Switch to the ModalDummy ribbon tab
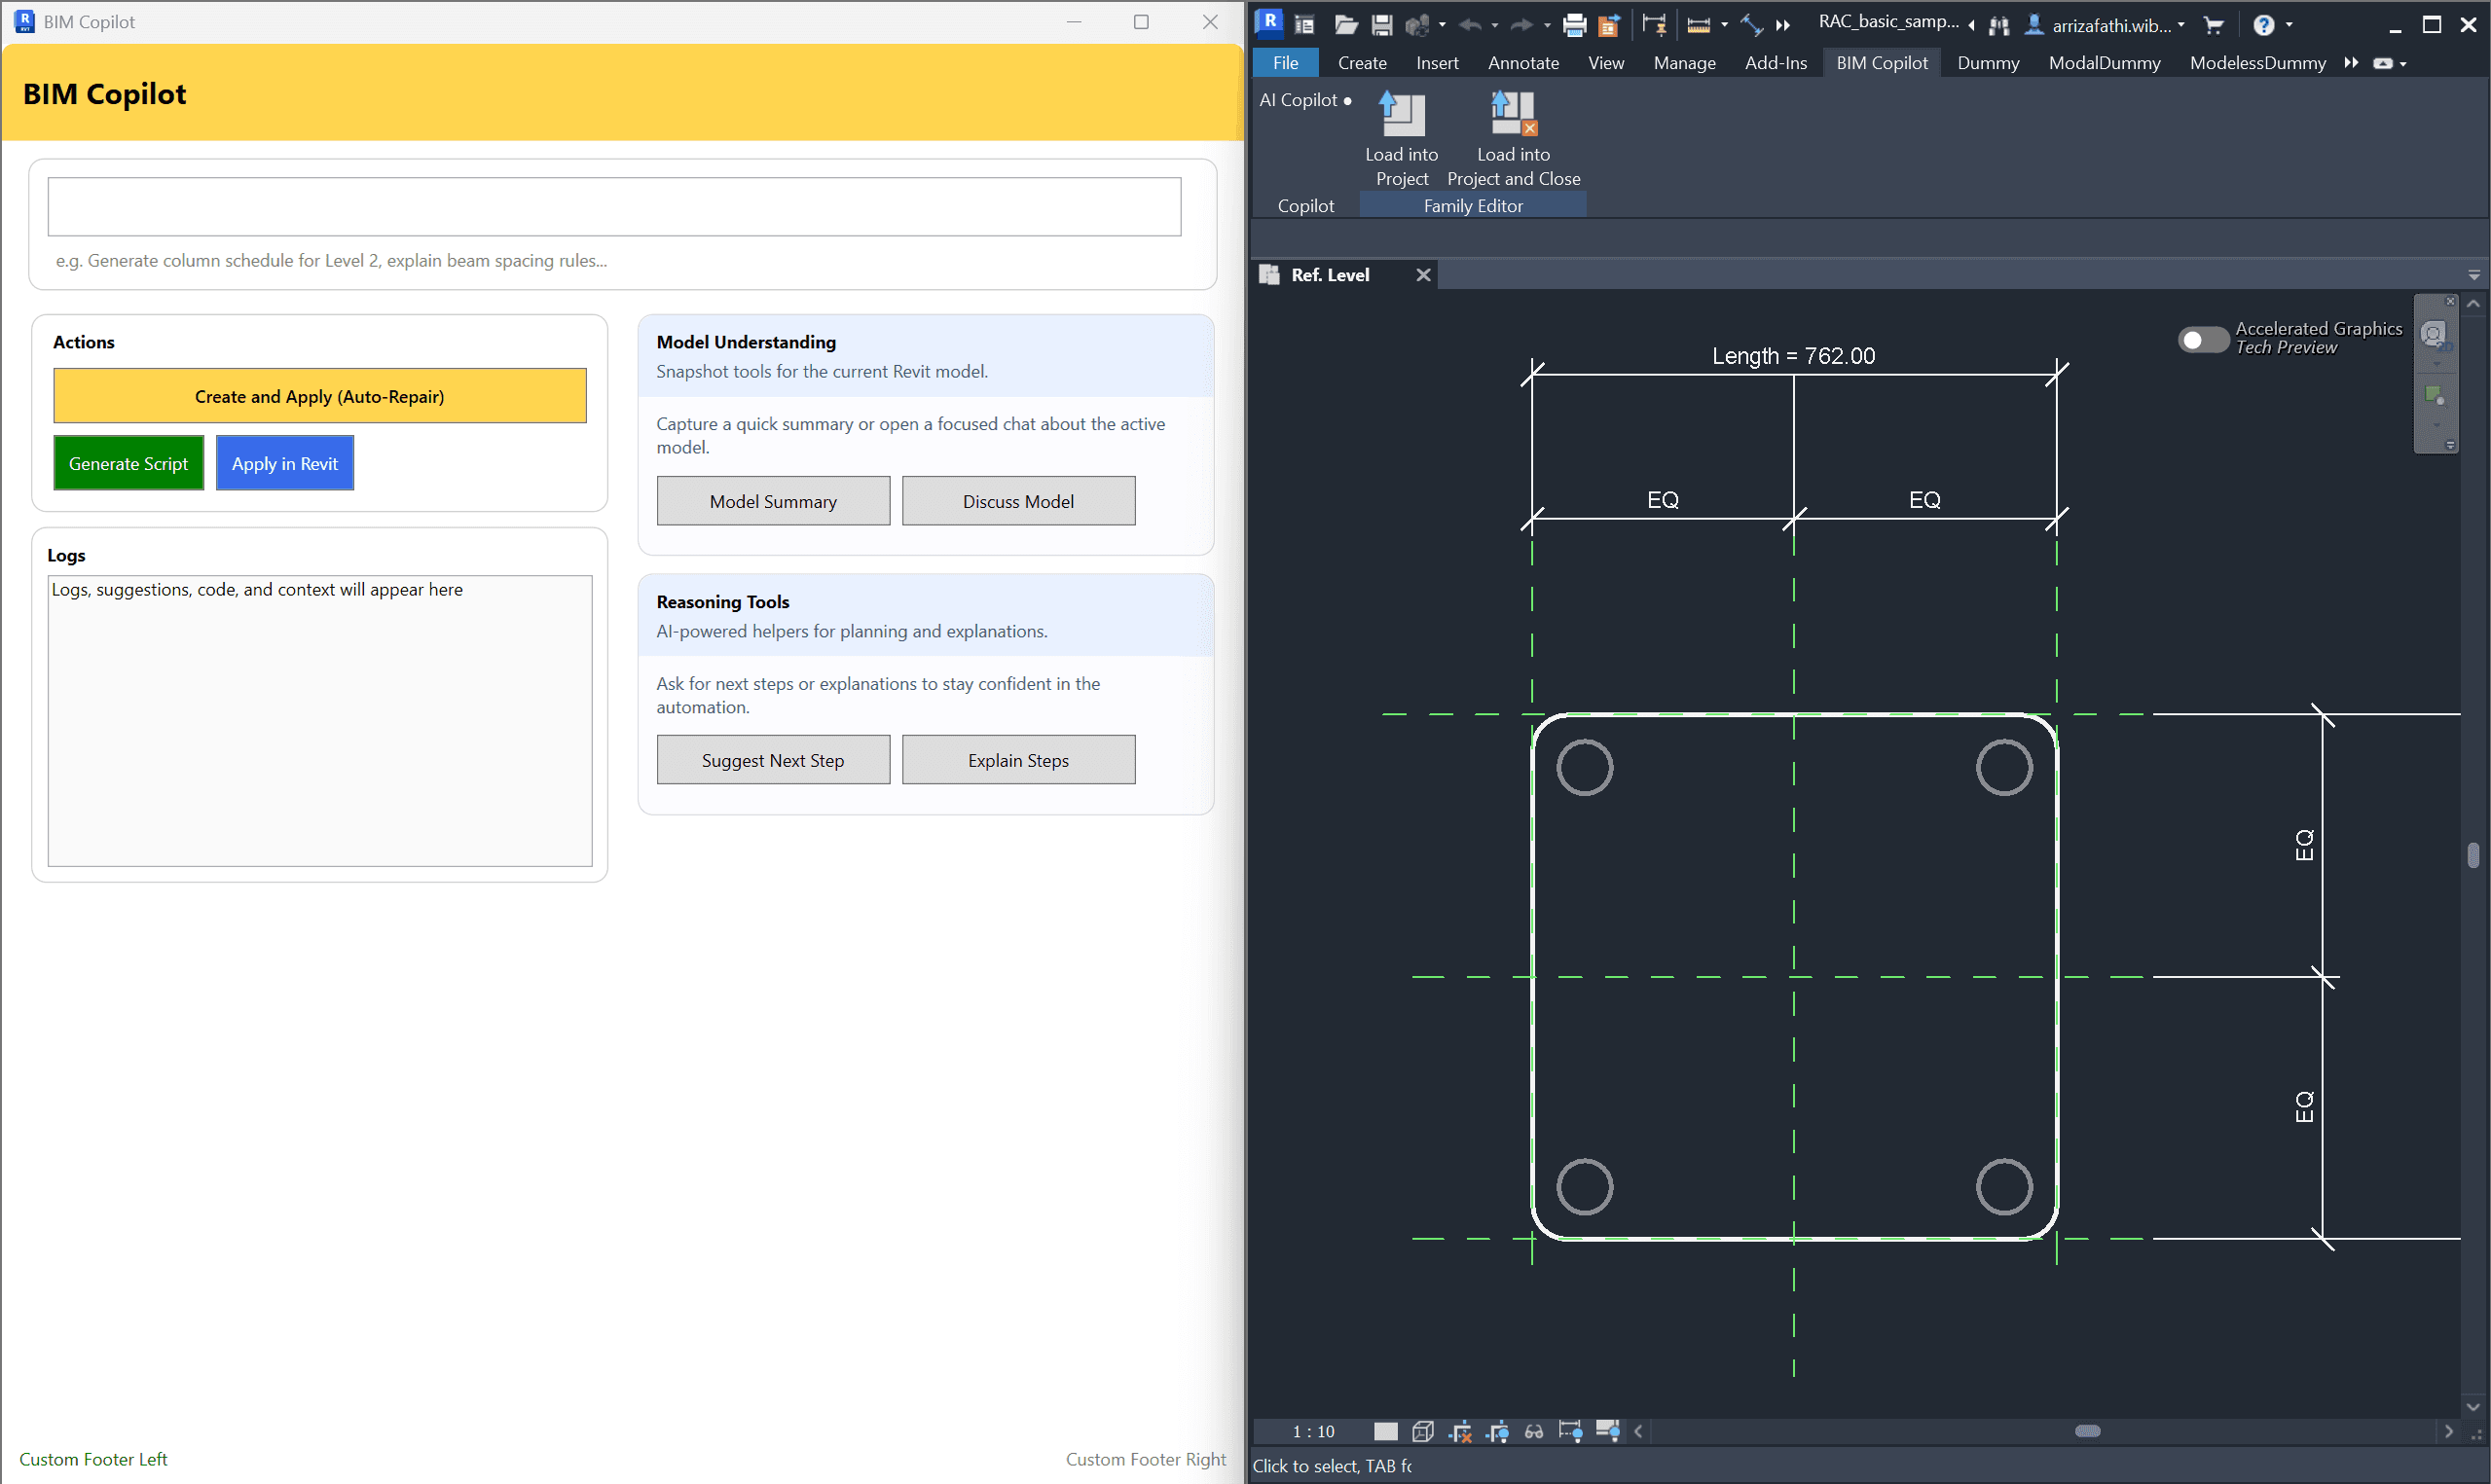 pos(2104,63)
